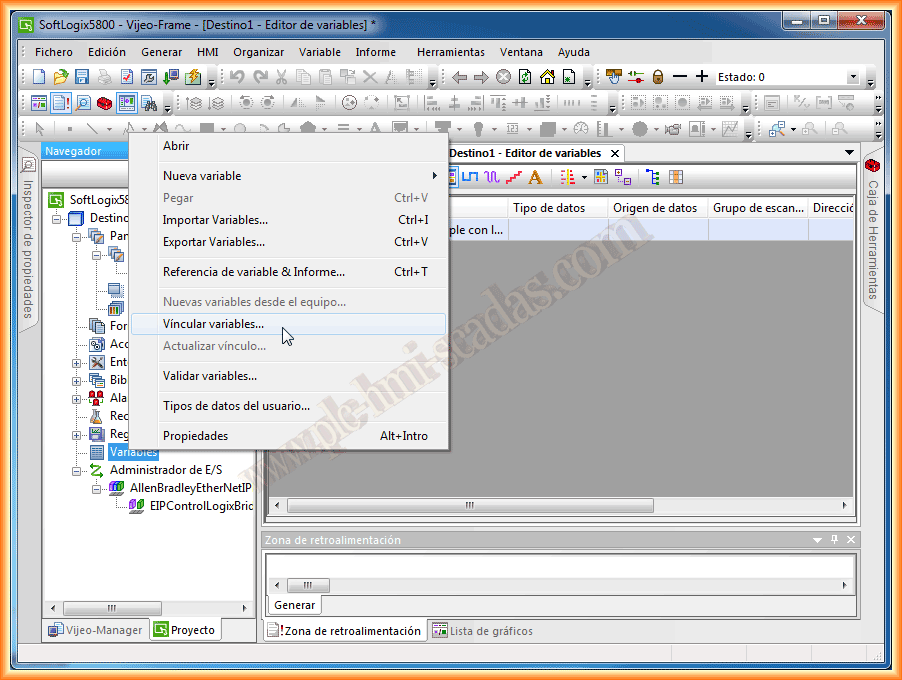Click the binoculars search icon
The width and height of the screenshot is (902, 680).
[x=149, y=102]
